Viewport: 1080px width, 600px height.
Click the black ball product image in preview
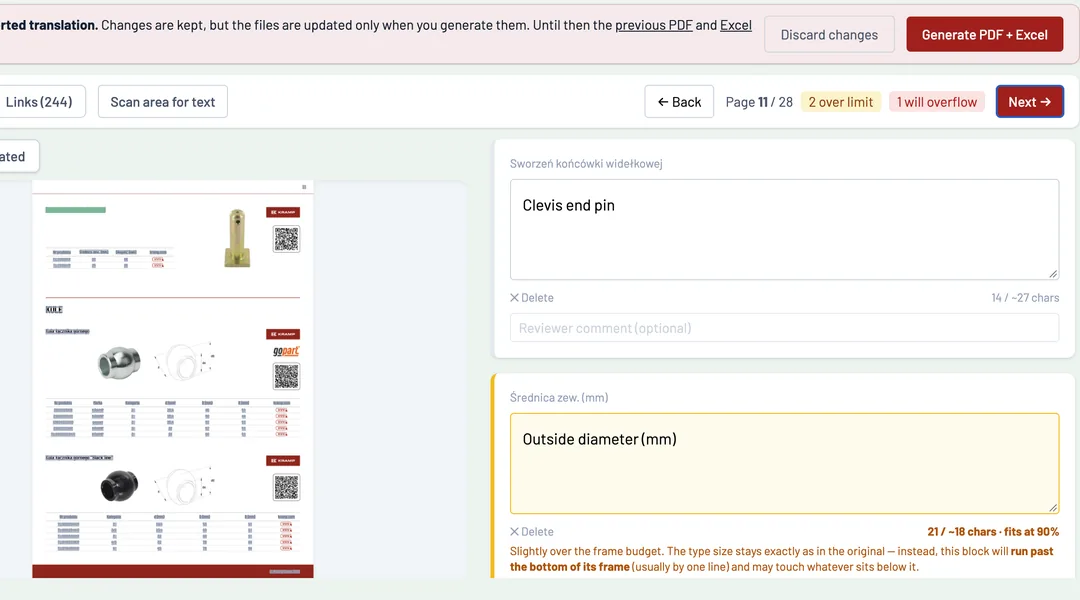pos(119,486)
